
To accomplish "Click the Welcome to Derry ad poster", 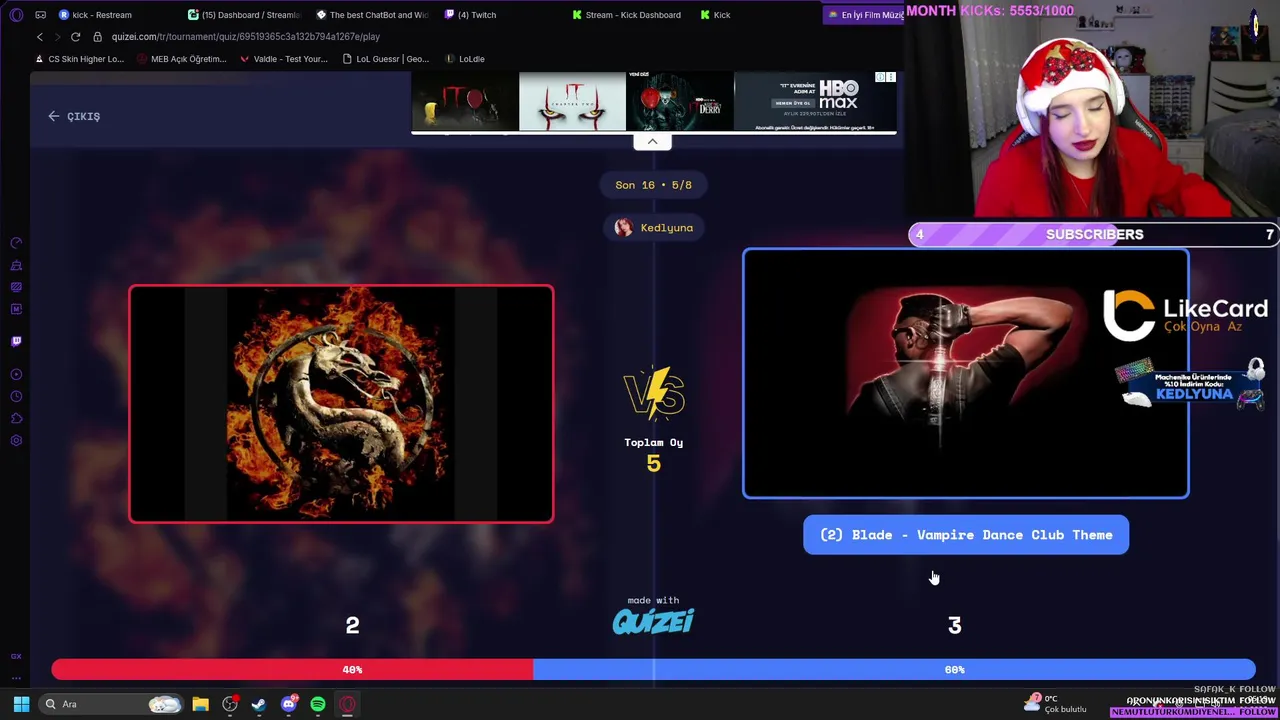I will (679, 102).
